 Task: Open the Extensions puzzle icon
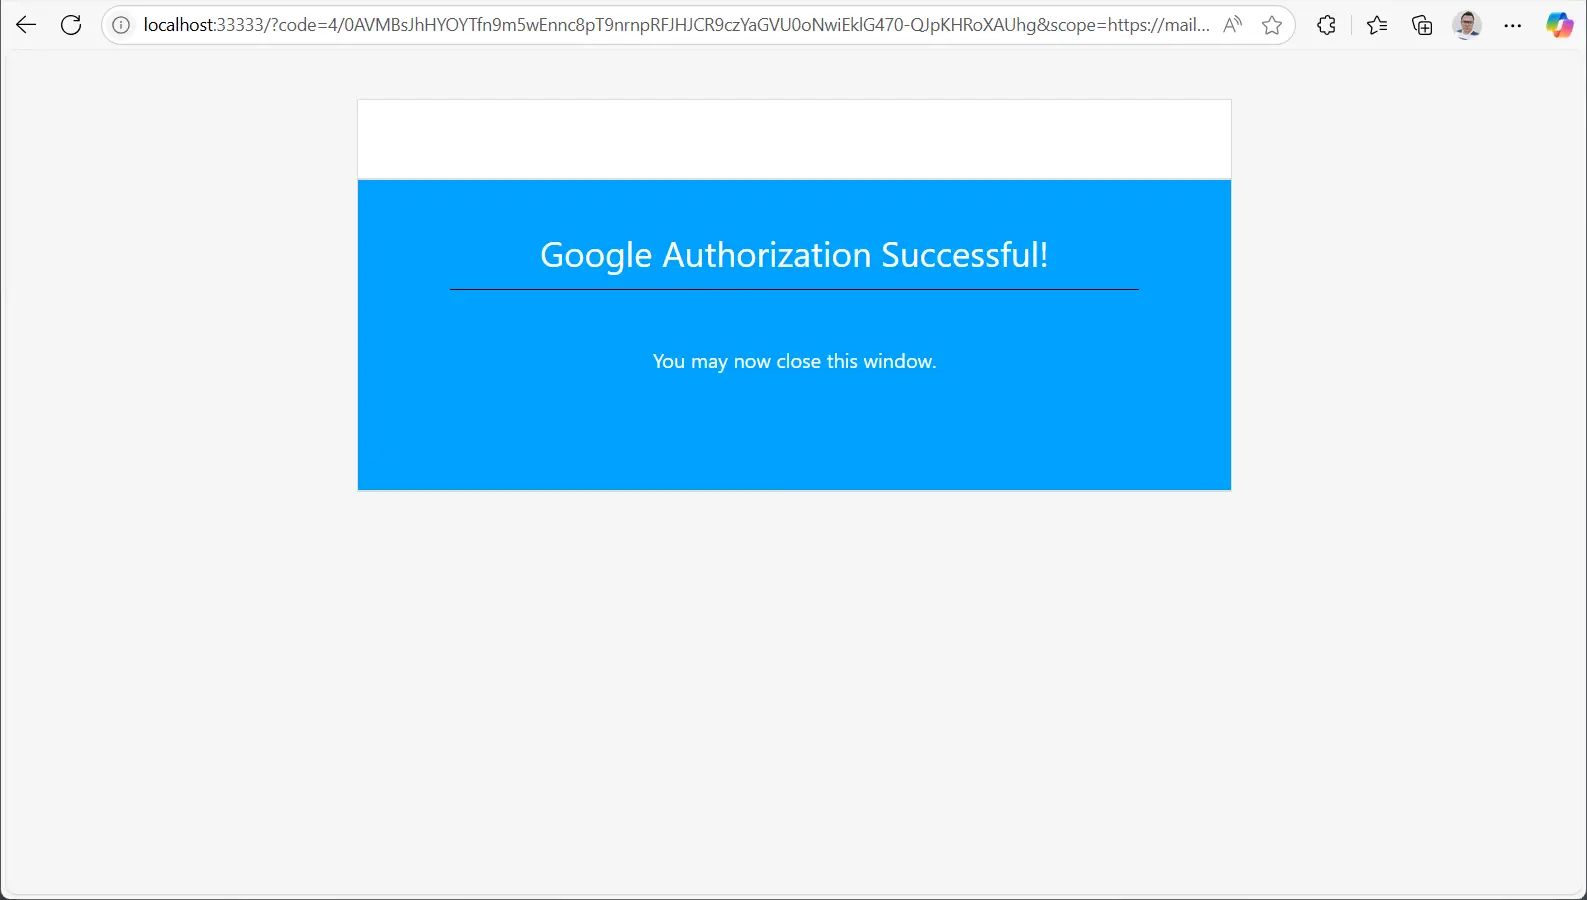coord(1327,25)
